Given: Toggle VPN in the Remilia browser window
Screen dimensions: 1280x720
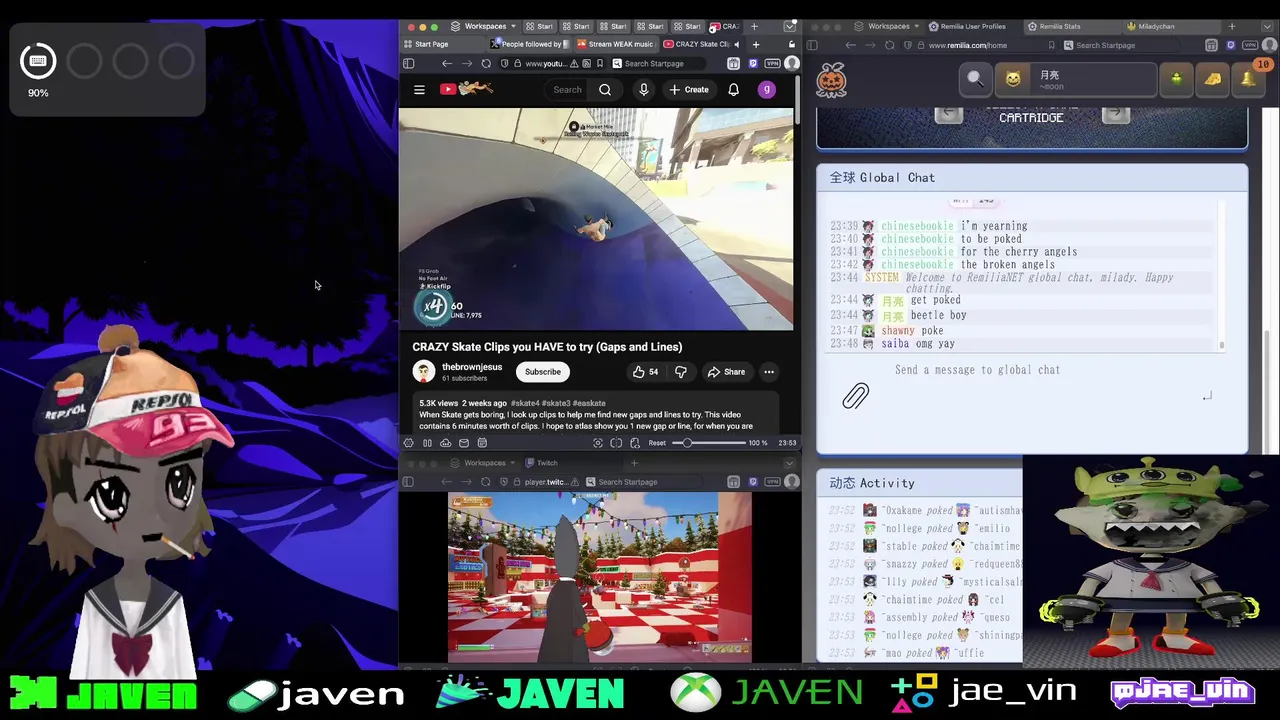Looking at the screenshot, I should 1250,45.
